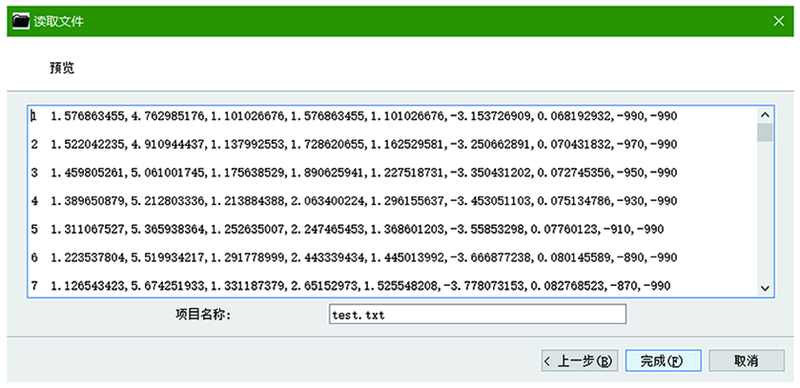The image size is (800, 388).
Task: Click the preview scrollbar down arrow
Action: [765, 288]
